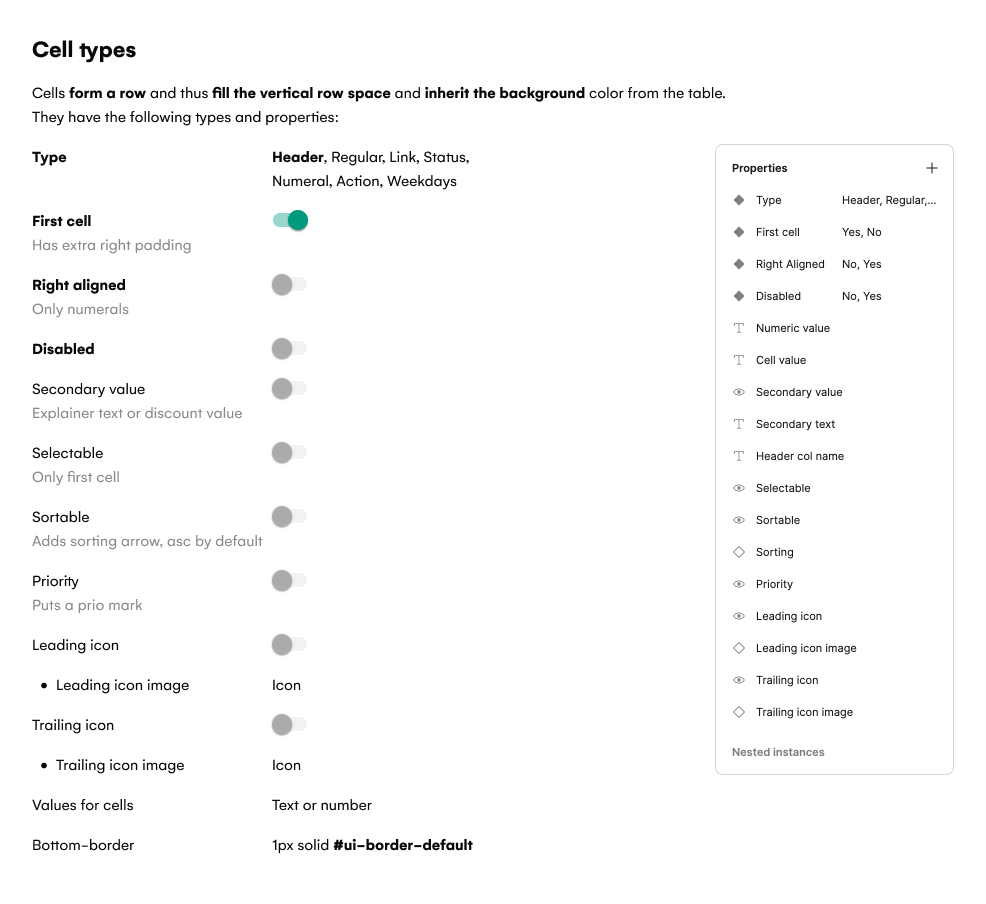Enable the Selectable toggle

(x=289, y=453)
